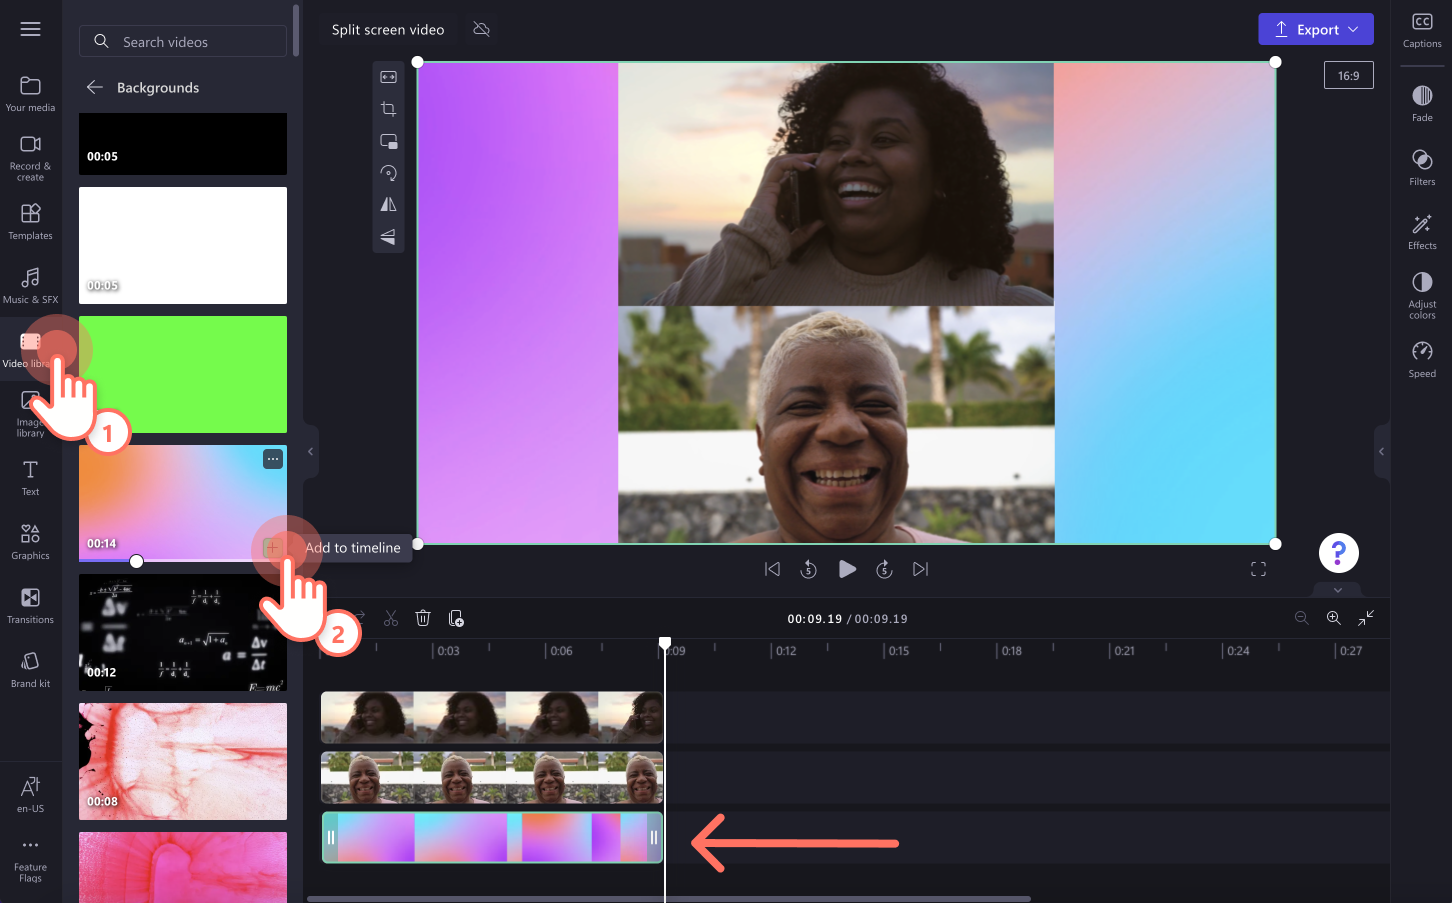Viewport: 1452px width, 903px height.
Task: Split the clip using the scissors icon
Action: point(390,617)
